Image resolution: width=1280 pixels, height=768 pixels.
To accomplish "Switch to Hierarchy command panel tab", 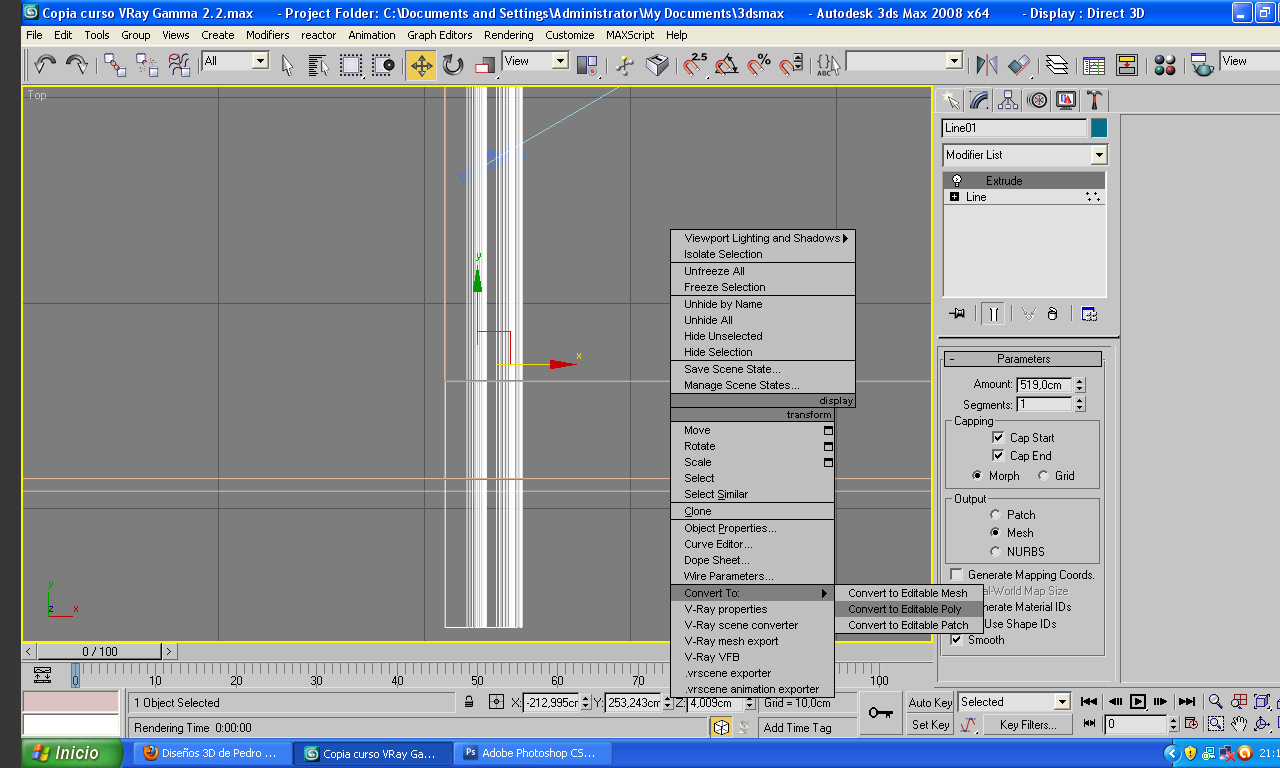I will (x=1008, y=100).
